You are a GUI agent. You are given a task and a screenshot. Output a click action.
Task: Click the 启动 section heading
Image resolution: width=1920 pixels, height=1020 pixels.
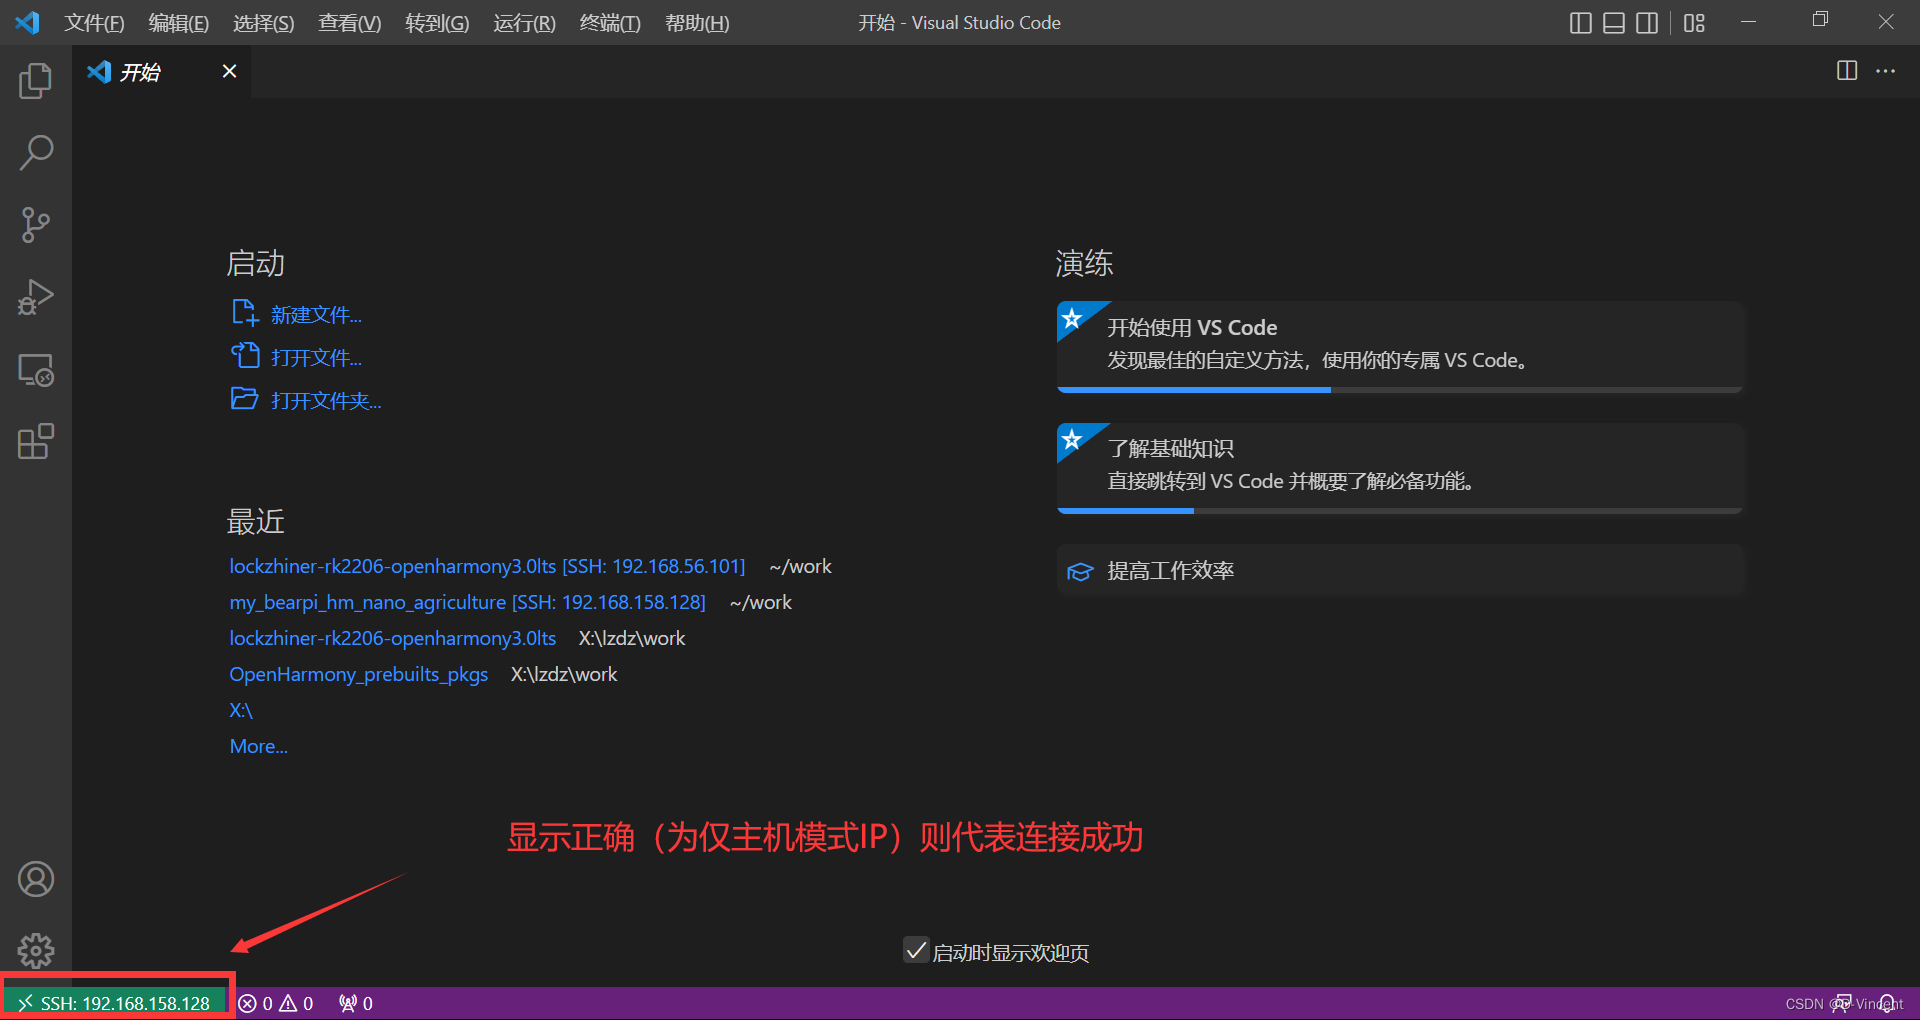pos(256,263)
